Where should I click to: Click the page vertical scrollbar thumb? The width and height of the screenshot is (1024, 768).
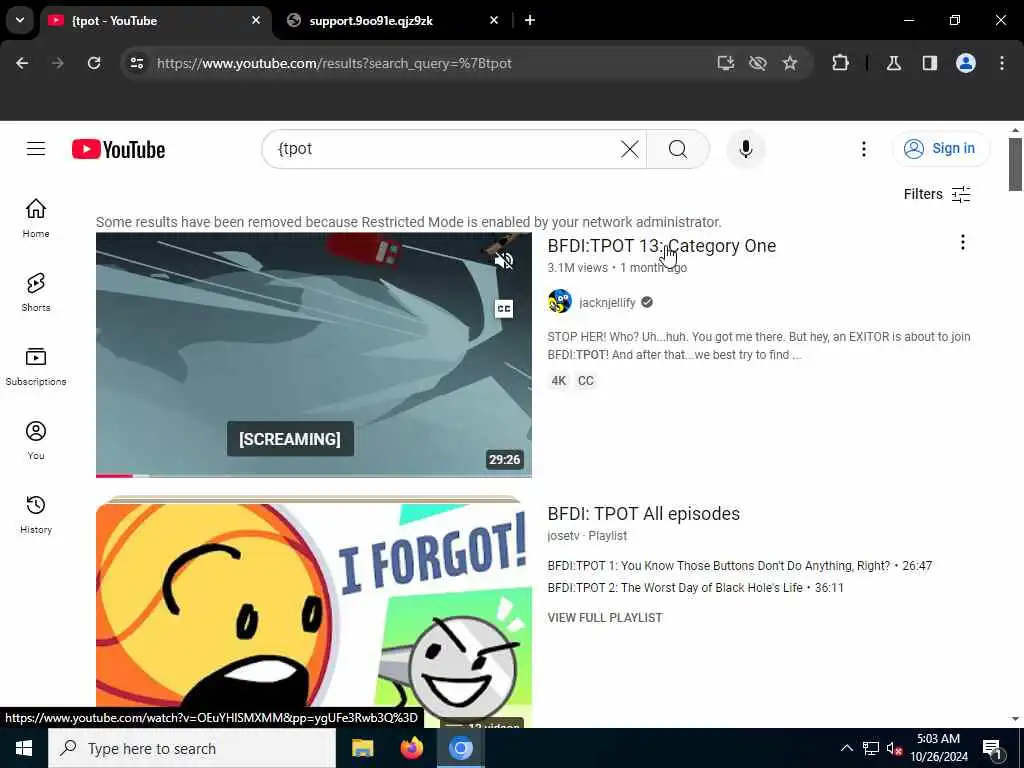tap(1015, 164)
